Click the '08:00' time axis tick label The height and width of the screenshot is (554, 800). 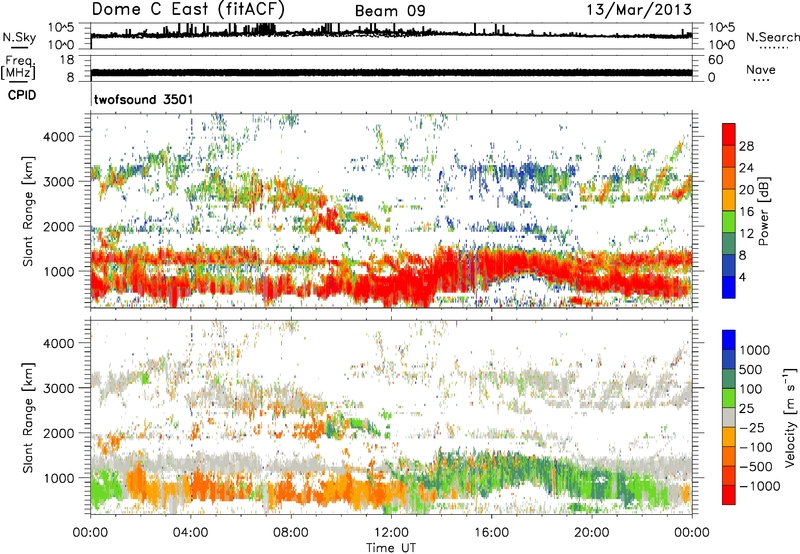[x=290, y=533]
